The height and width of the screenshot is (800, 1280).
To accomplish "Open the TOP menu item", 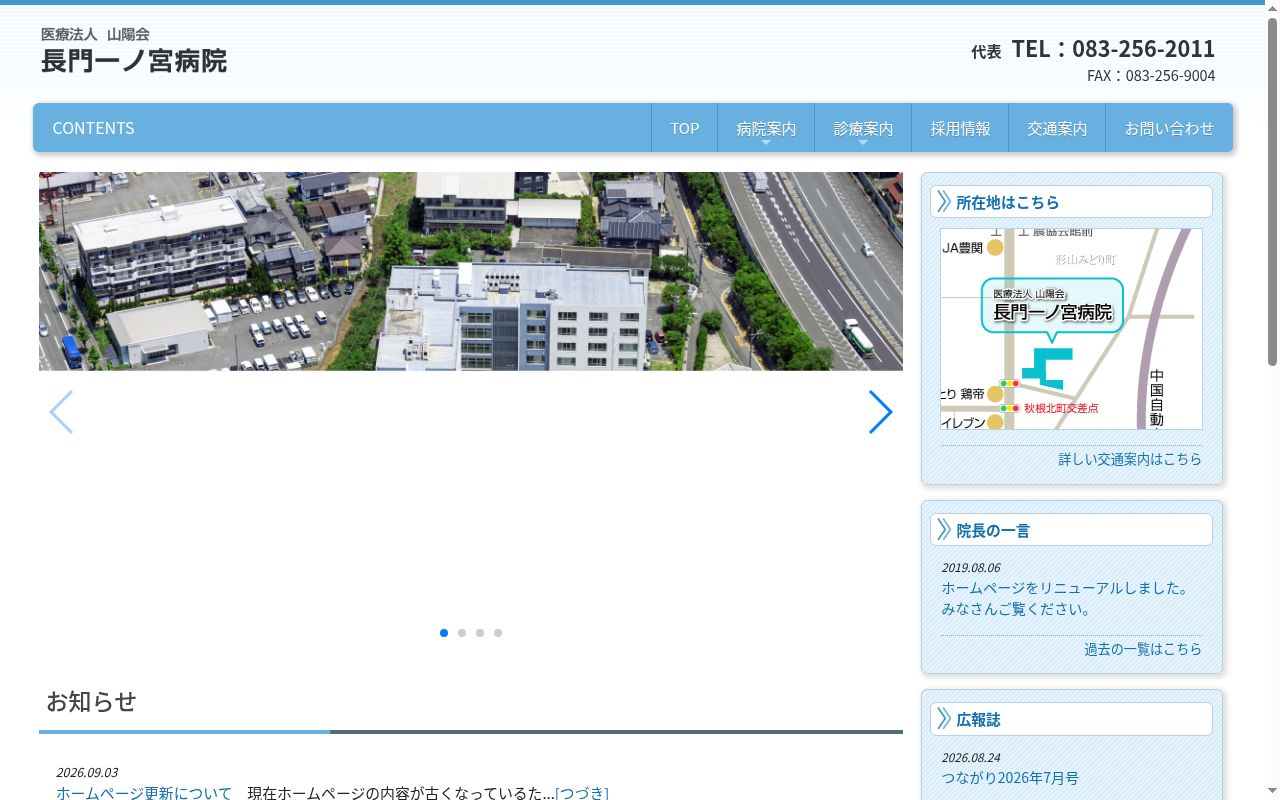I will 684,128.
